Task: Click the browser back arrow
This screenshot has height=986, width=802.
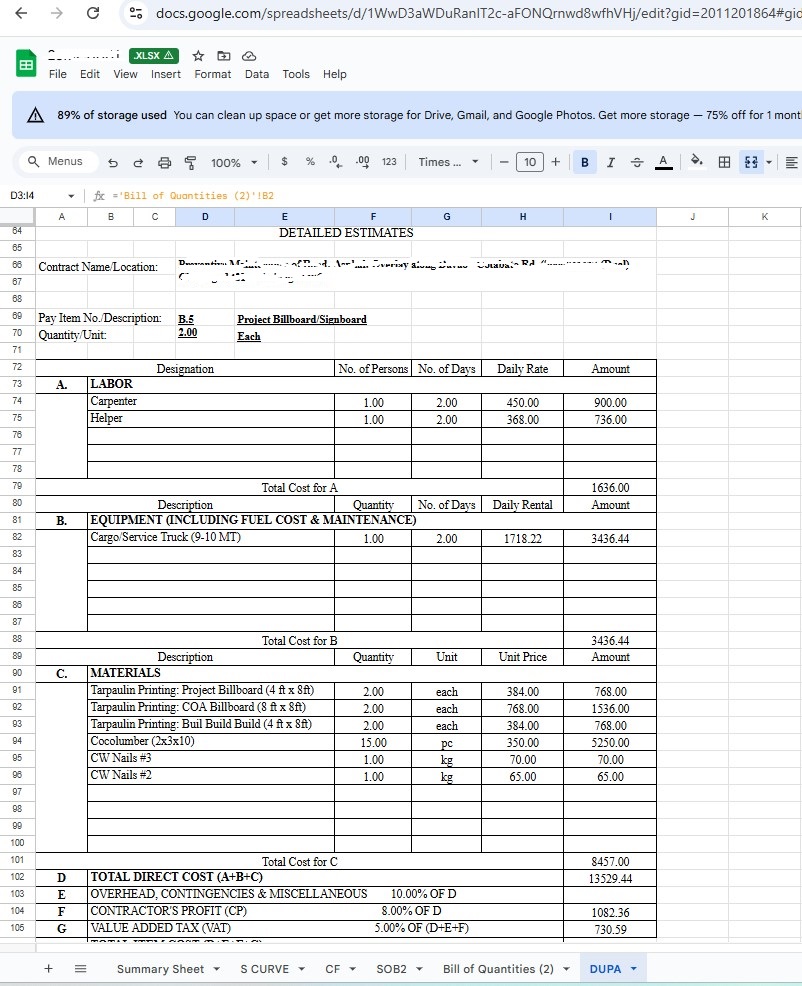Action: click(21, 13)
